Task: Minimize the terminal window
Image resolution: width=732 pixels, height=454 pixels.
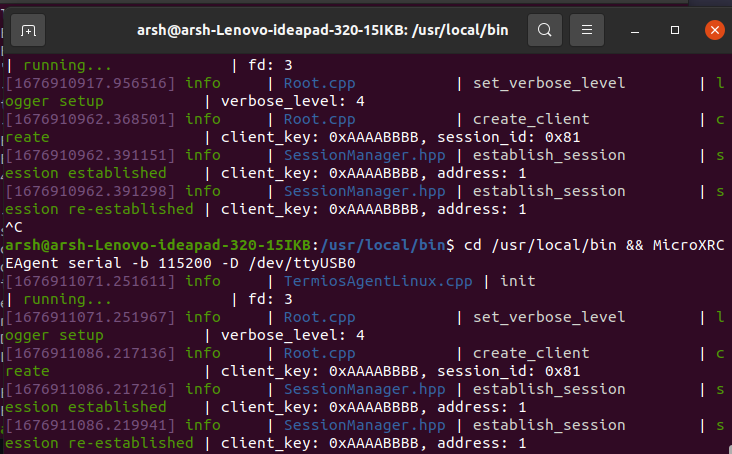Action: [635, 31]
